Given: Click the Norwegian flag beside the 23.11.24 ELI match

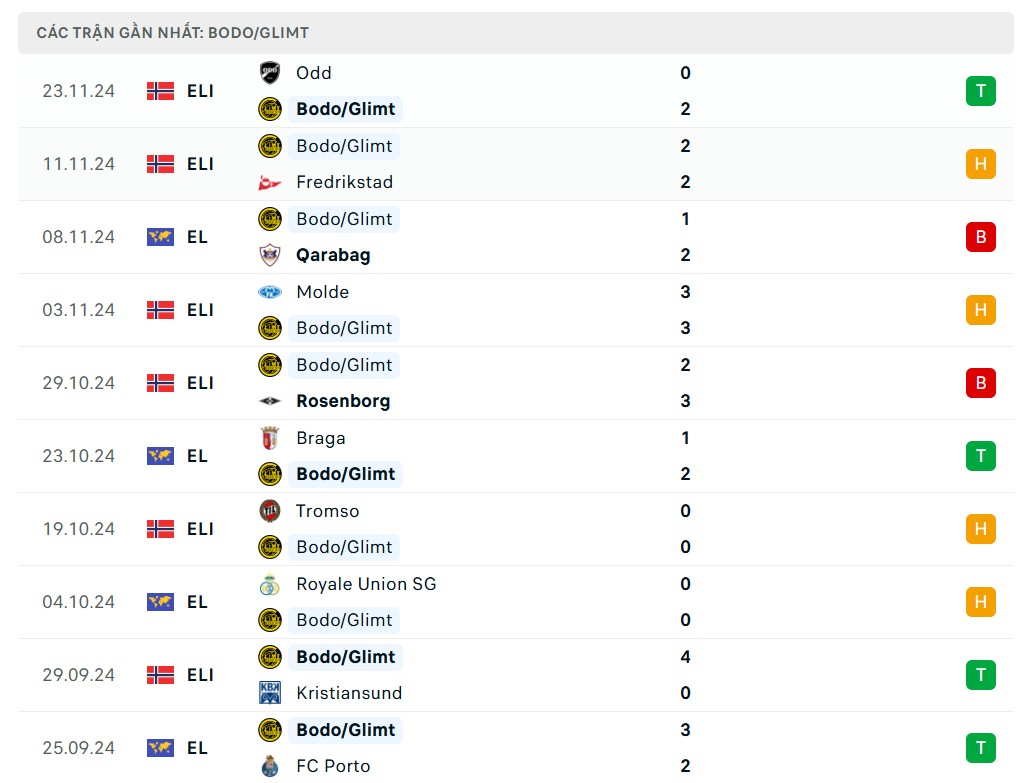Looking at the screenshot, I should click(x=159, y=90).
